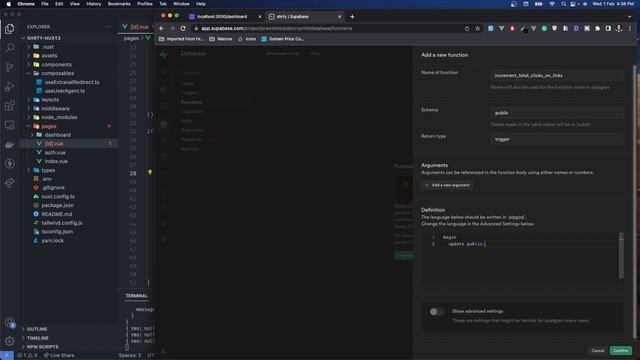
Task: Open the Profiles menu
Action: 144,4
